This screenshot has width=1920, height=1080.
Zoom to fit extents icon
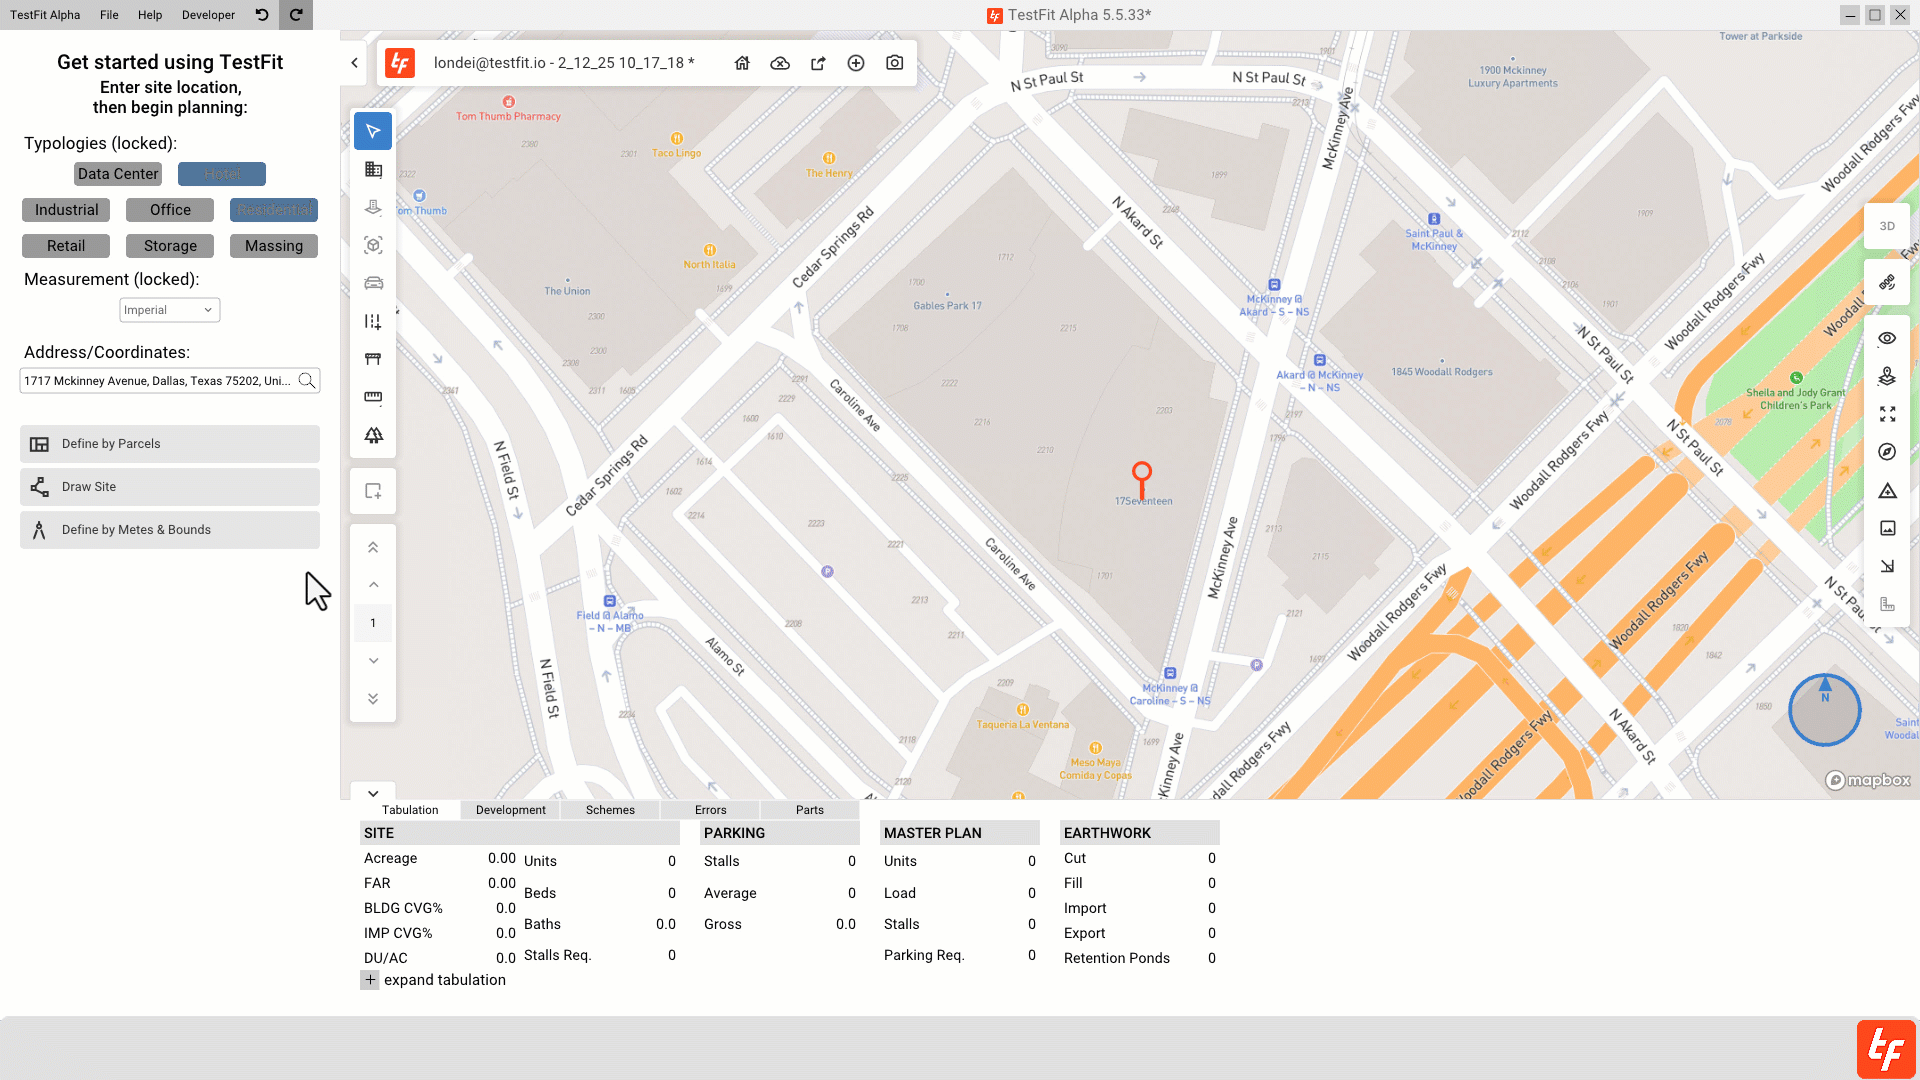[x=1887, y=414]
